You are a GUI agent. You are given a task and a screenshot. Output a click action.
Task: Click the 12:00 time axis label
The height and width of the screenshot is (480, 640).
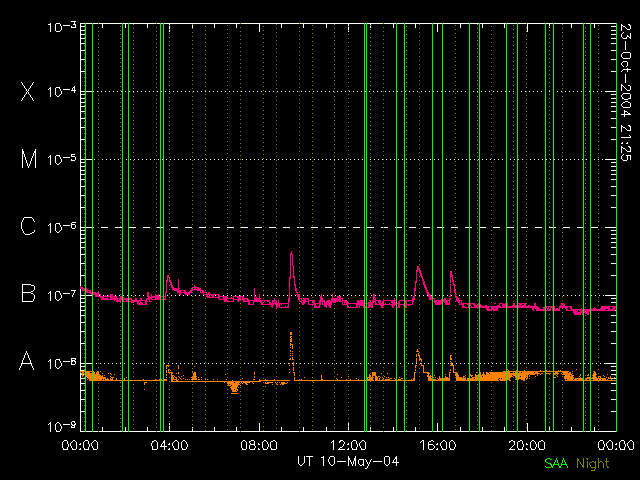348,445
